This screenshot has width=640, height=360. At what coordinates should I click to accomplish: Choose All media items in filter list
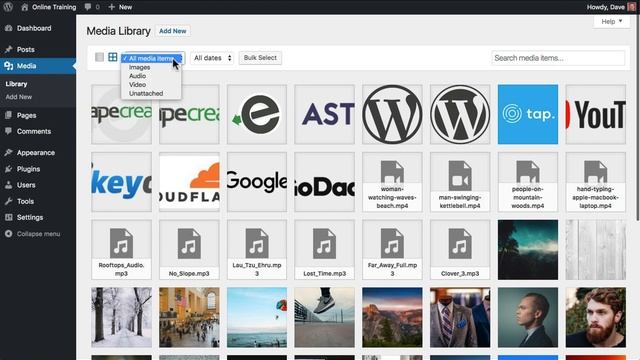151,58
